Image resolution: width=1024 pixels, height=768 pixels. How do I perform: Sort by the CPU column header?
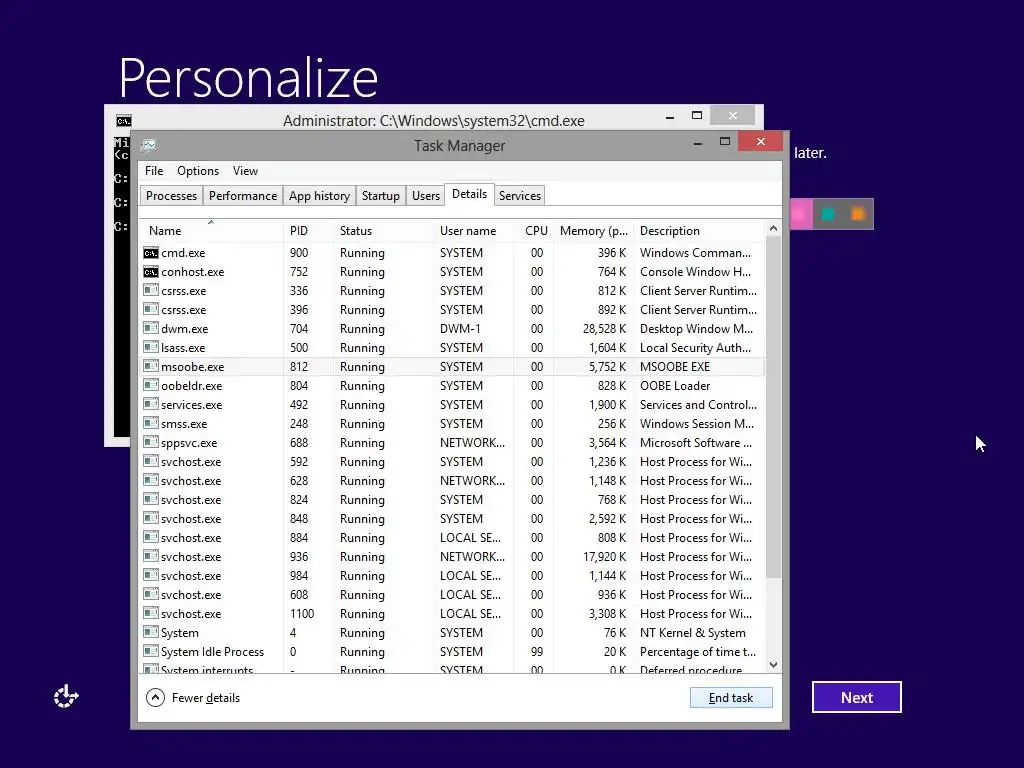coord(534,231)
